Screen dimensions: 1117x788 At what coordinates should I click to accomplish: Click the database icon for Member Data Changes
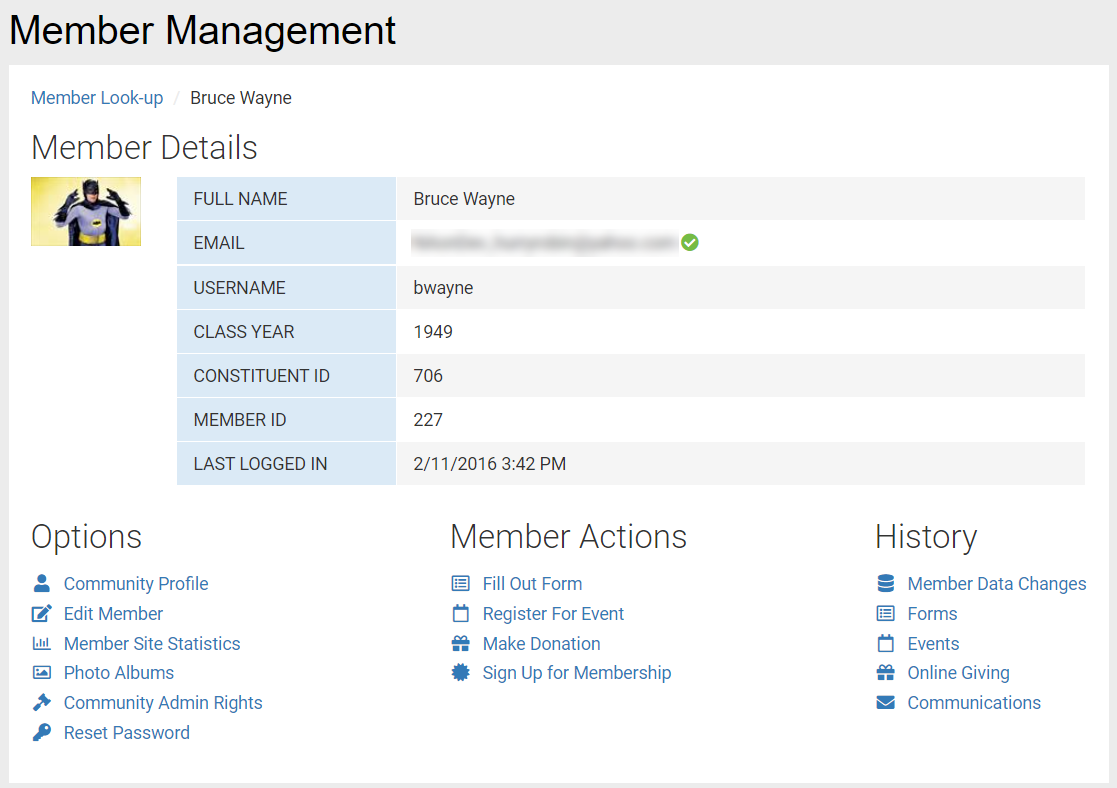tap(884, 583)
